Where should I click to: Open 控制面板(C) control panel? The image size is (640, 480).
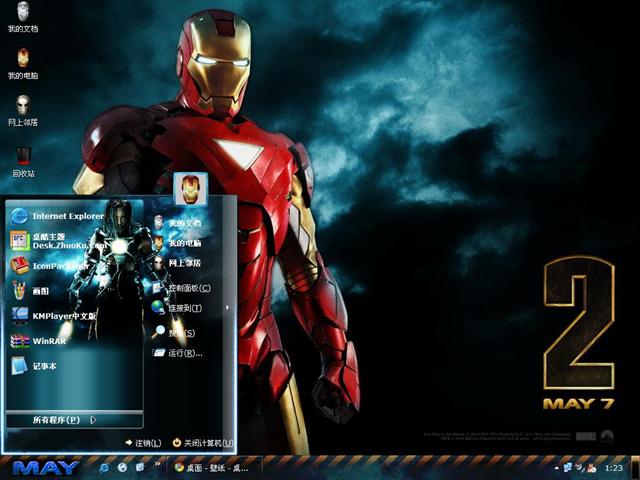click(x=182, y=288)
